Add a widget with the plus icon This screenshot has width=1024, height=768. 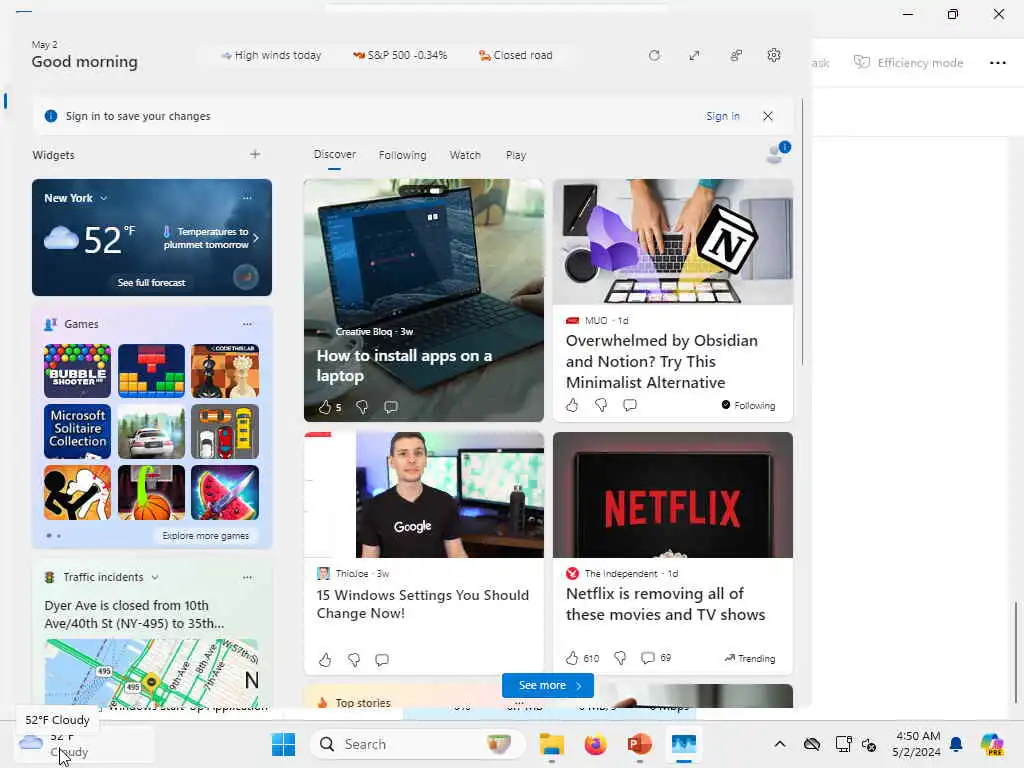coord(255,154)
